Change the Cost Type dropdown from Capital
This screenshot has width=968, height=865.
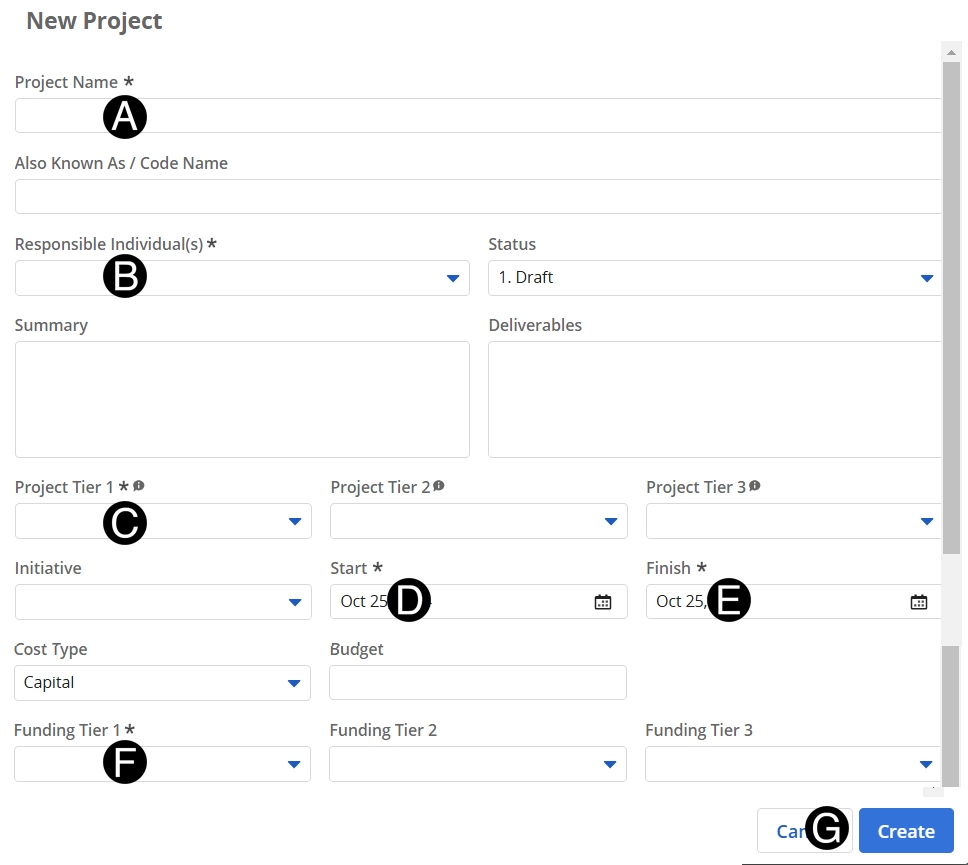294,683
